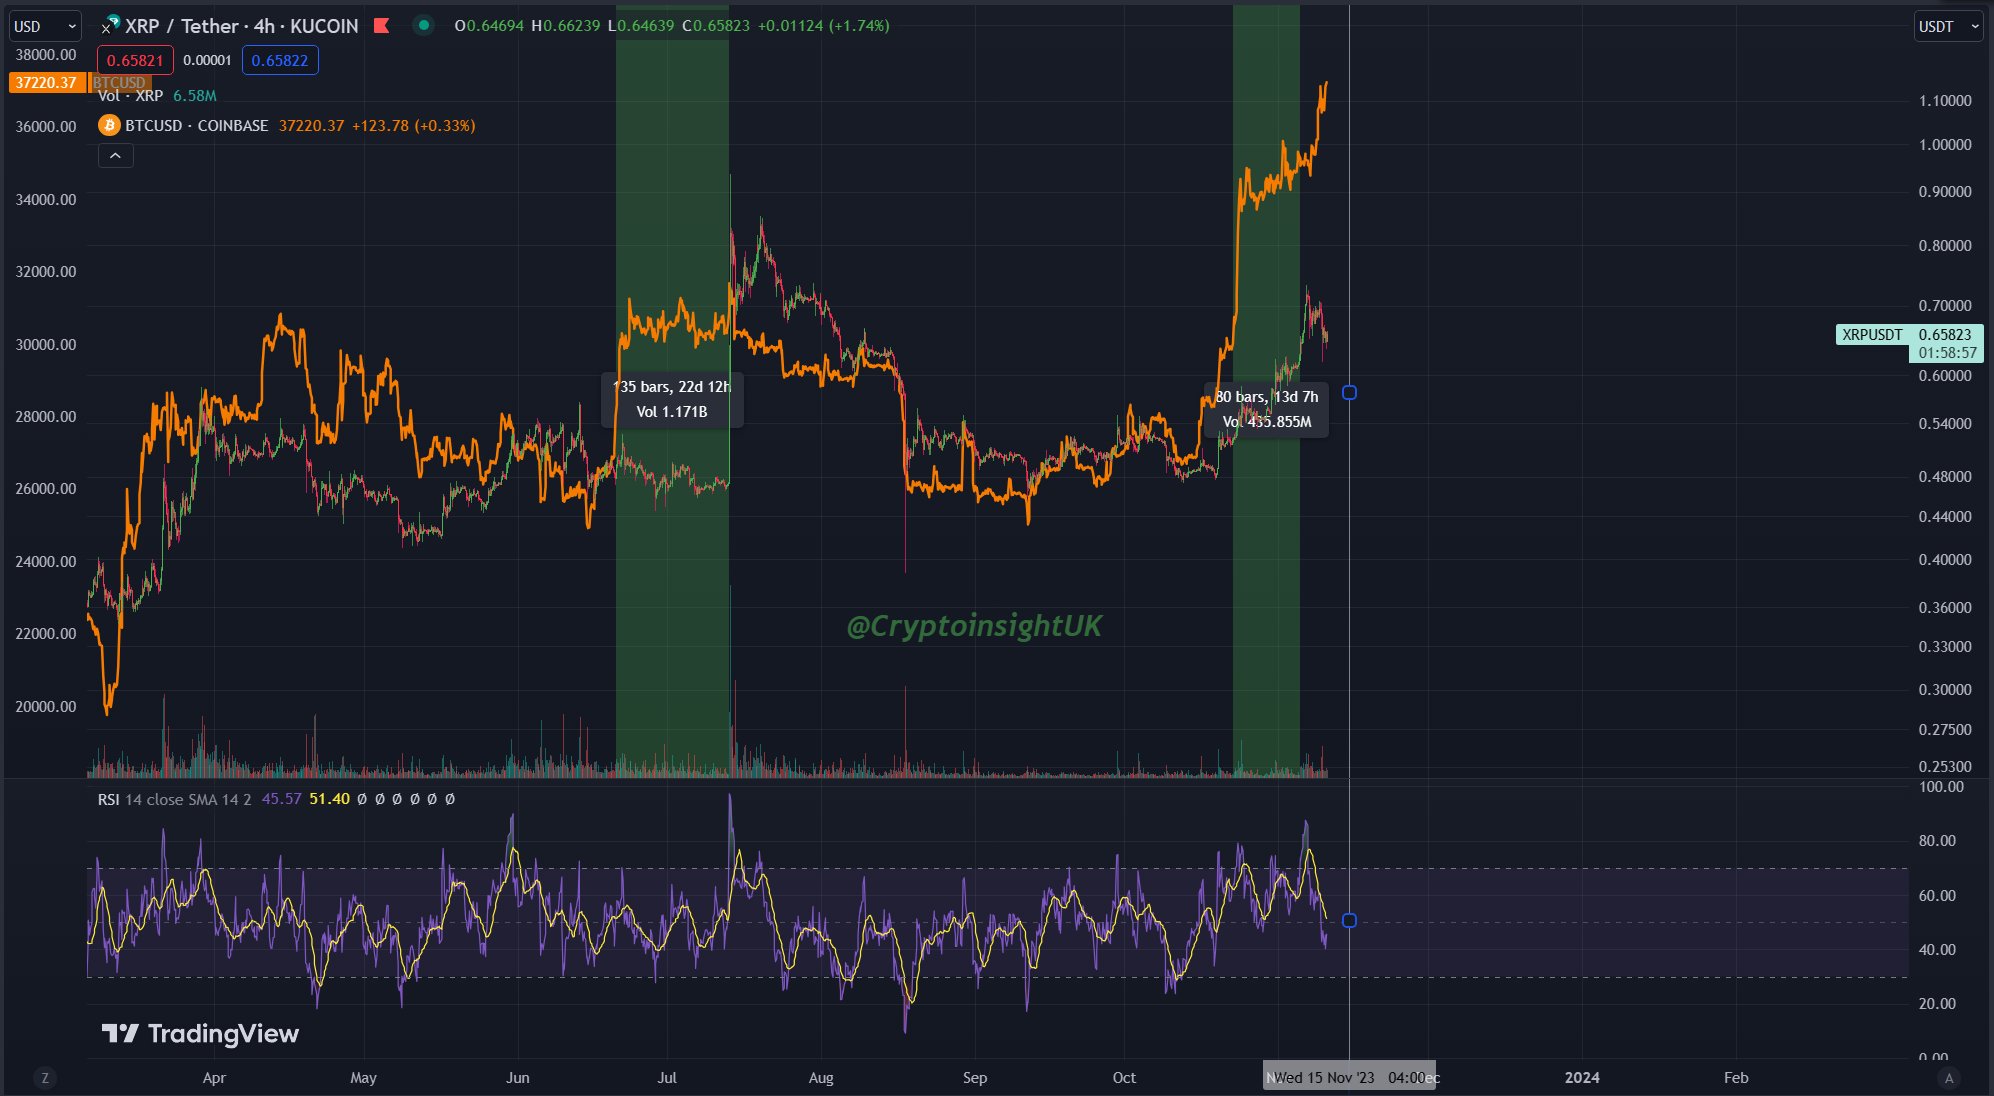Click the 30000.00 left price scale value
Image resolution: width=1994 pixels, height=1096 pixels.
click(46, 344)
